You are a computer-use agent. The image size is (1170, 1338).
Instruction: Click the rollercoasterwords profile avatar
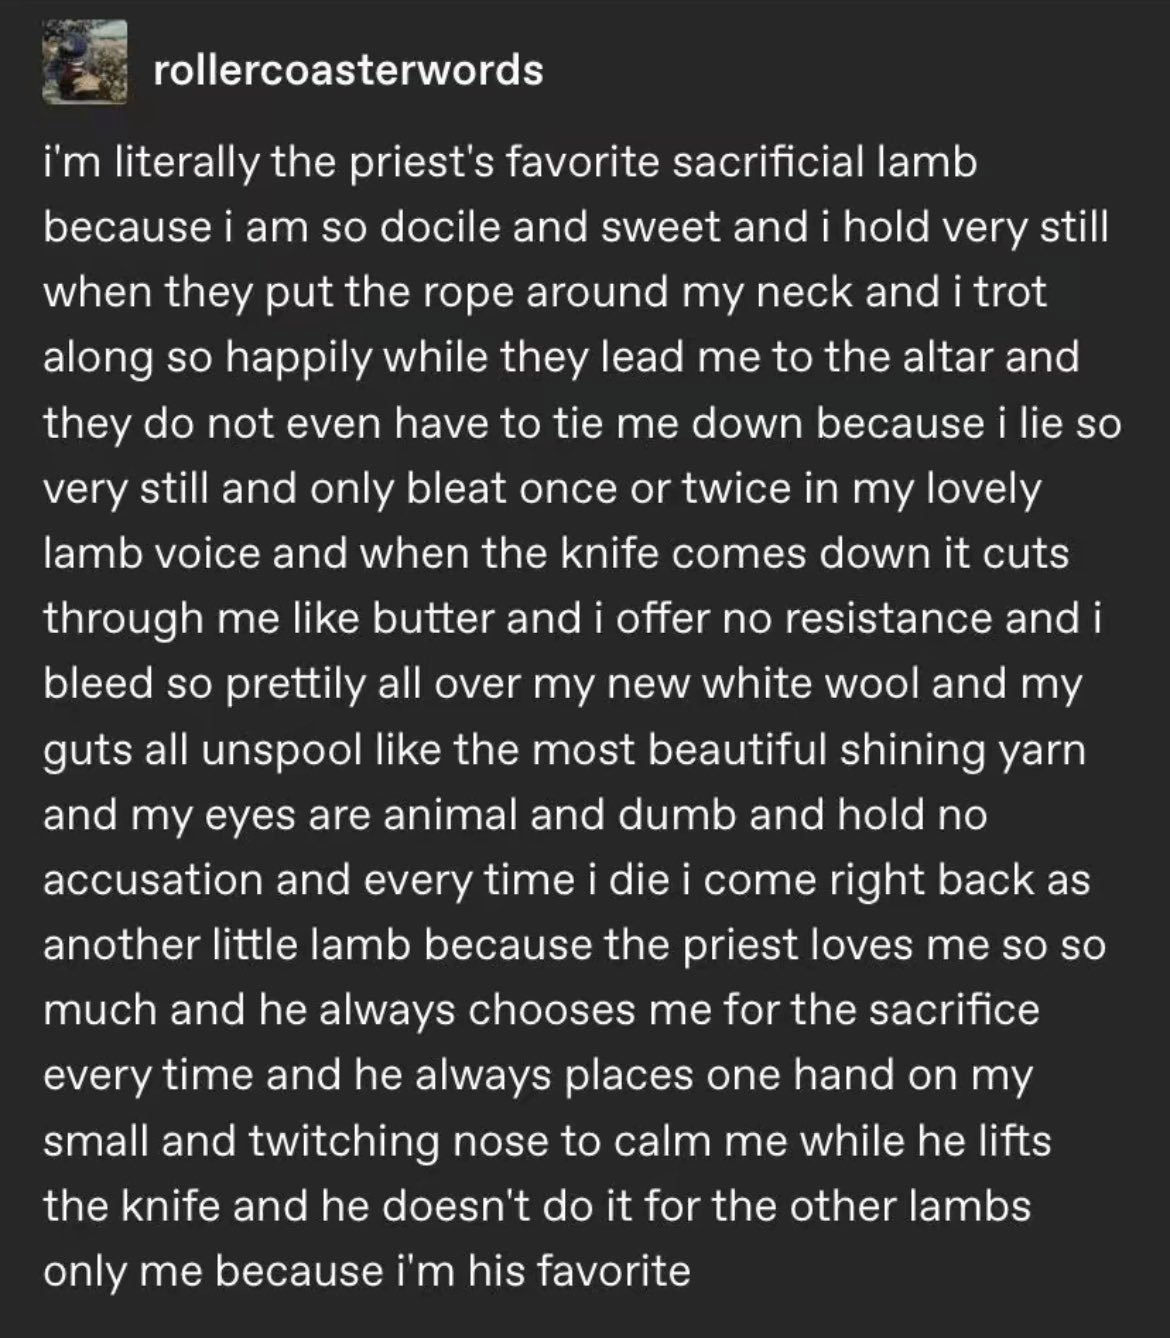click(x=85, y=63)
